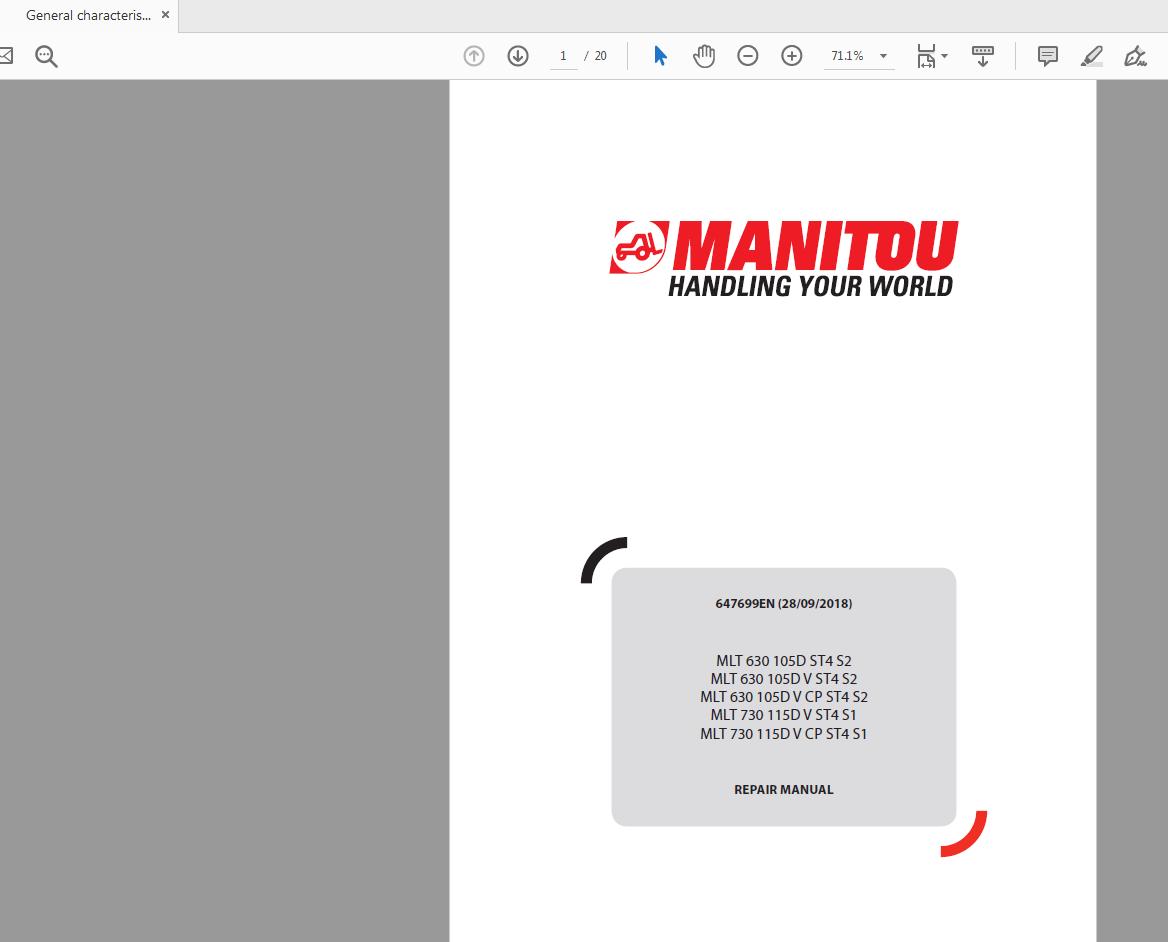
Task: Zoom in with the plus button
Action: tap(792, 56)
